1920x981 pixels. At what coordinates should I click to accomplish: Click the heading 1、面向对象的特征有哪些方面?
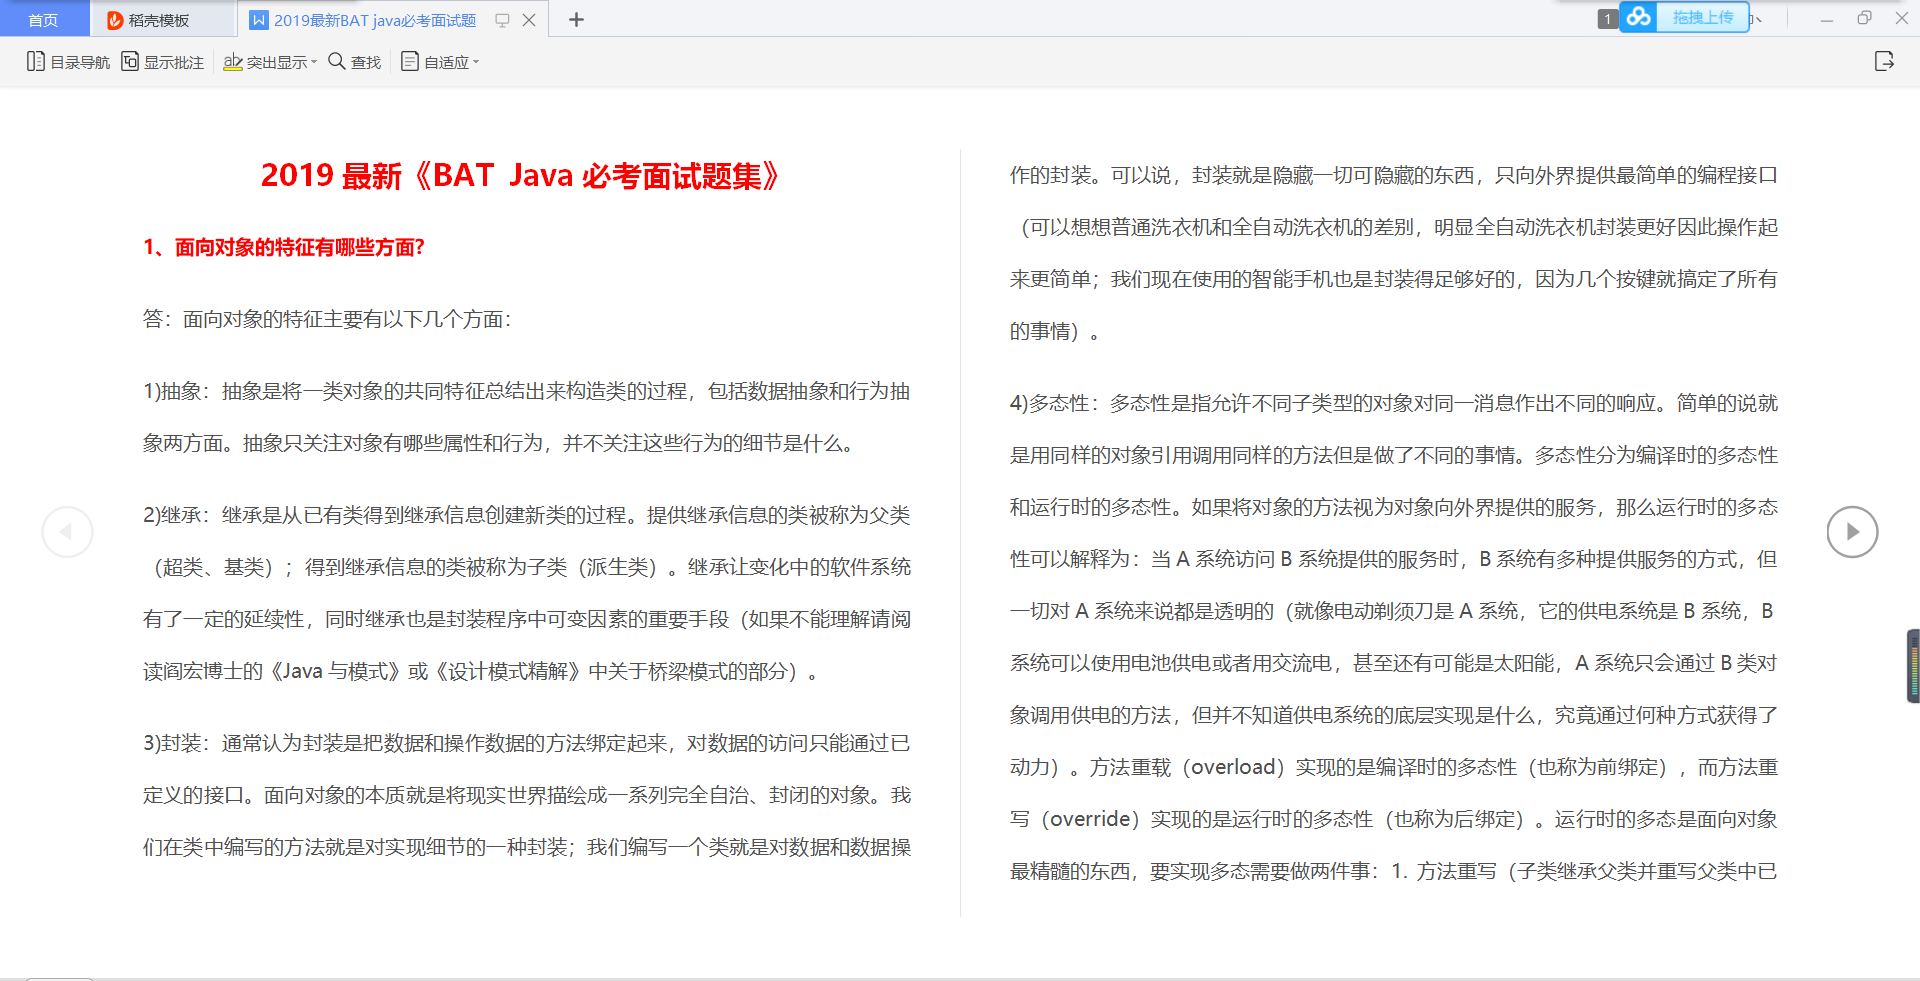[x=284, y=247]
